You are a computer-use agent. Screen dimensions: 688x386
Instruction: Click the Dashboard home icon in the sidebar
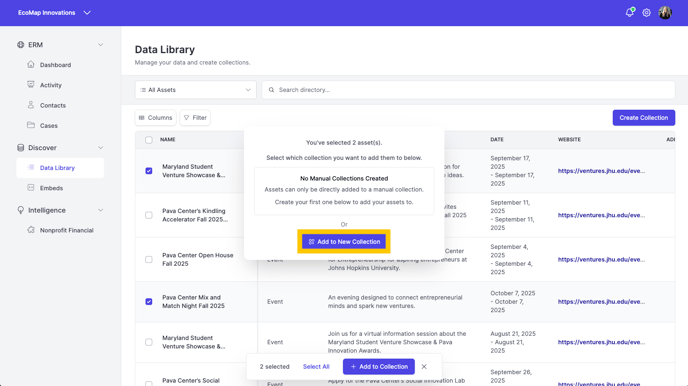pyautogui.click(x=31, y=64)
